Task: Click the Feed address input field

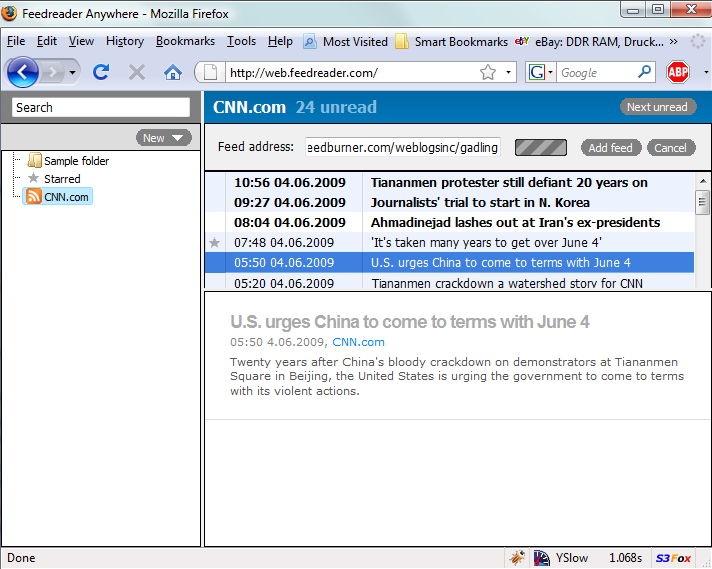Action: (403, 147)
